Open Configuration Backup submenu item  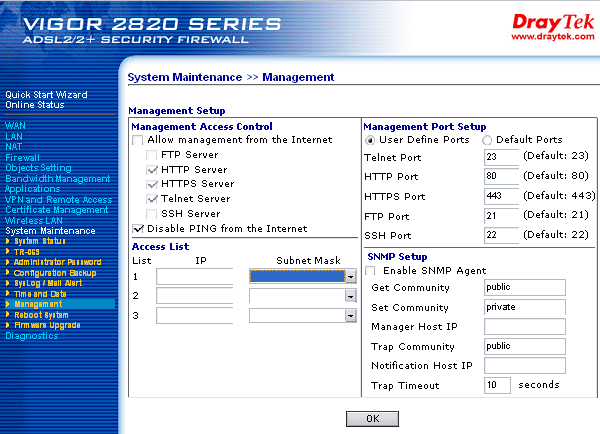pos(55,273)
